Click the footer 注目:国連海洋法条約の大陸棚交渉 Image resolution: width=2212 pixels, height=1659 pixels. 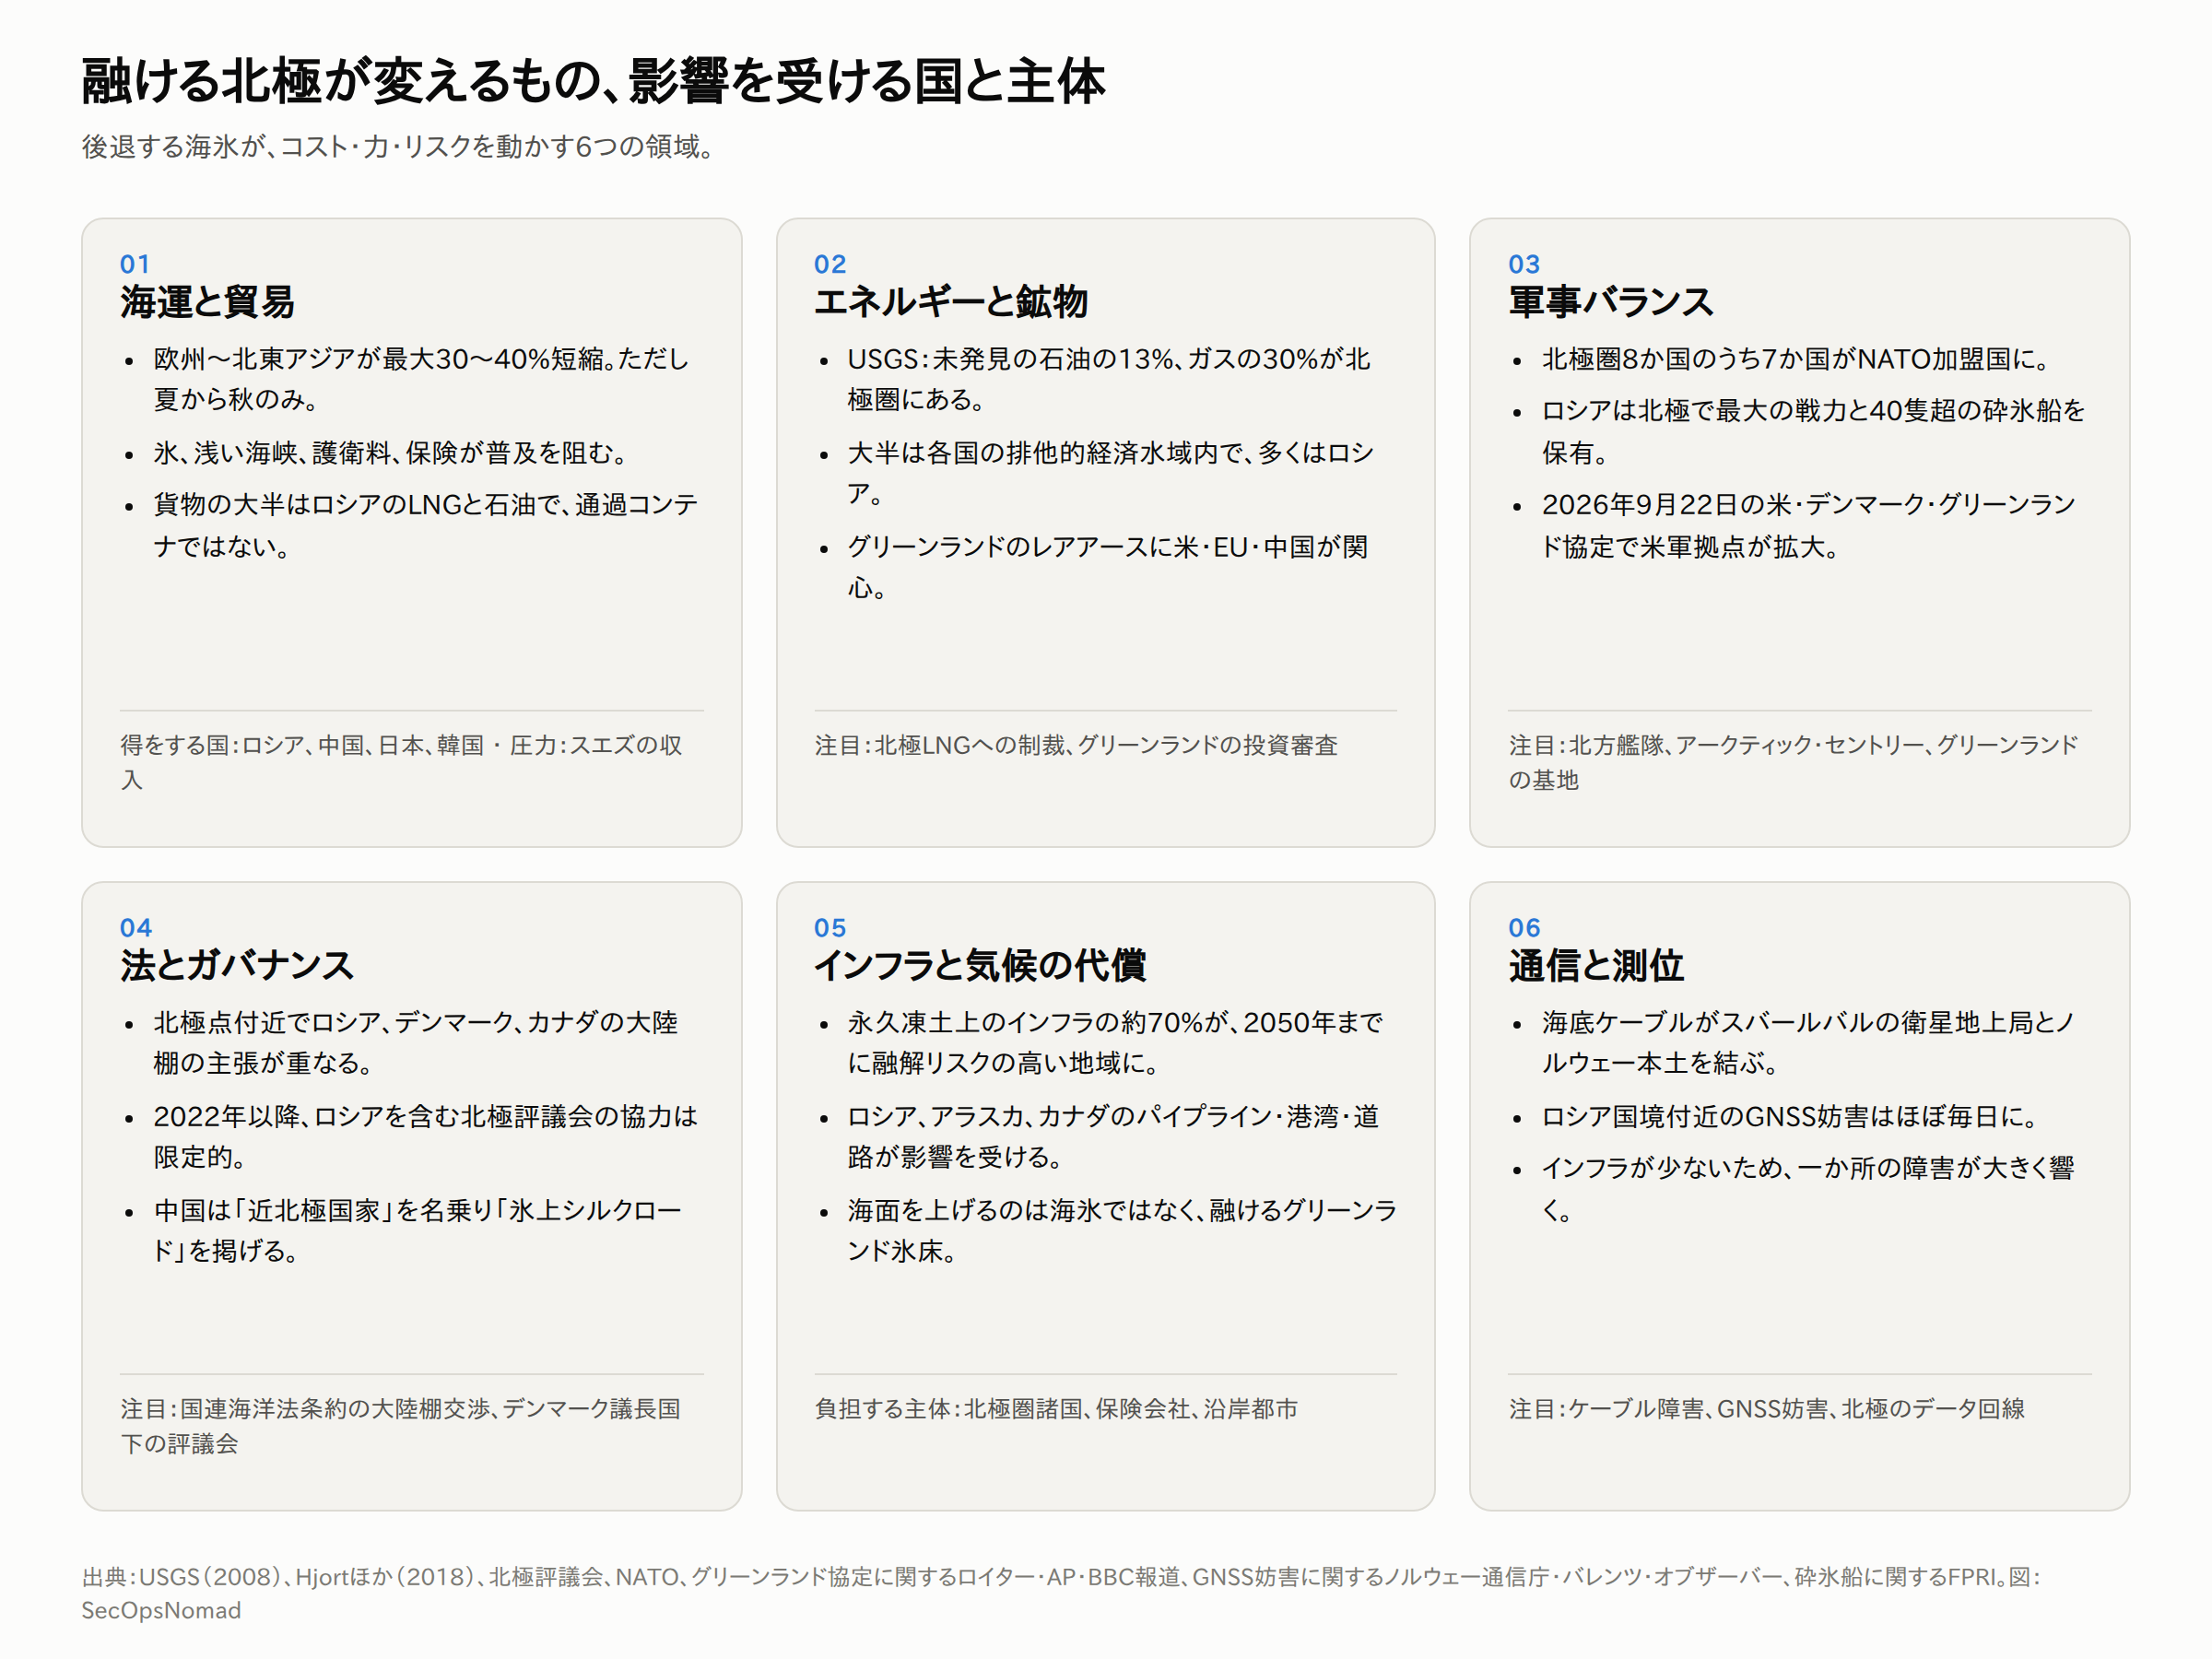400,1426
